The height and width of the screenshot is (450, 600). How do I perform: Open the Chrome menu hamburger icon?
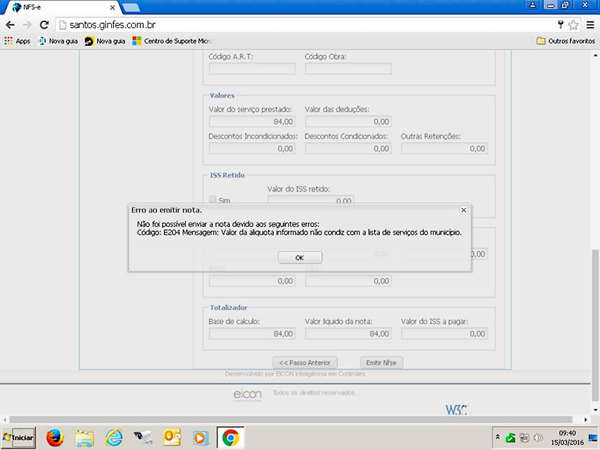coord(590,25)
